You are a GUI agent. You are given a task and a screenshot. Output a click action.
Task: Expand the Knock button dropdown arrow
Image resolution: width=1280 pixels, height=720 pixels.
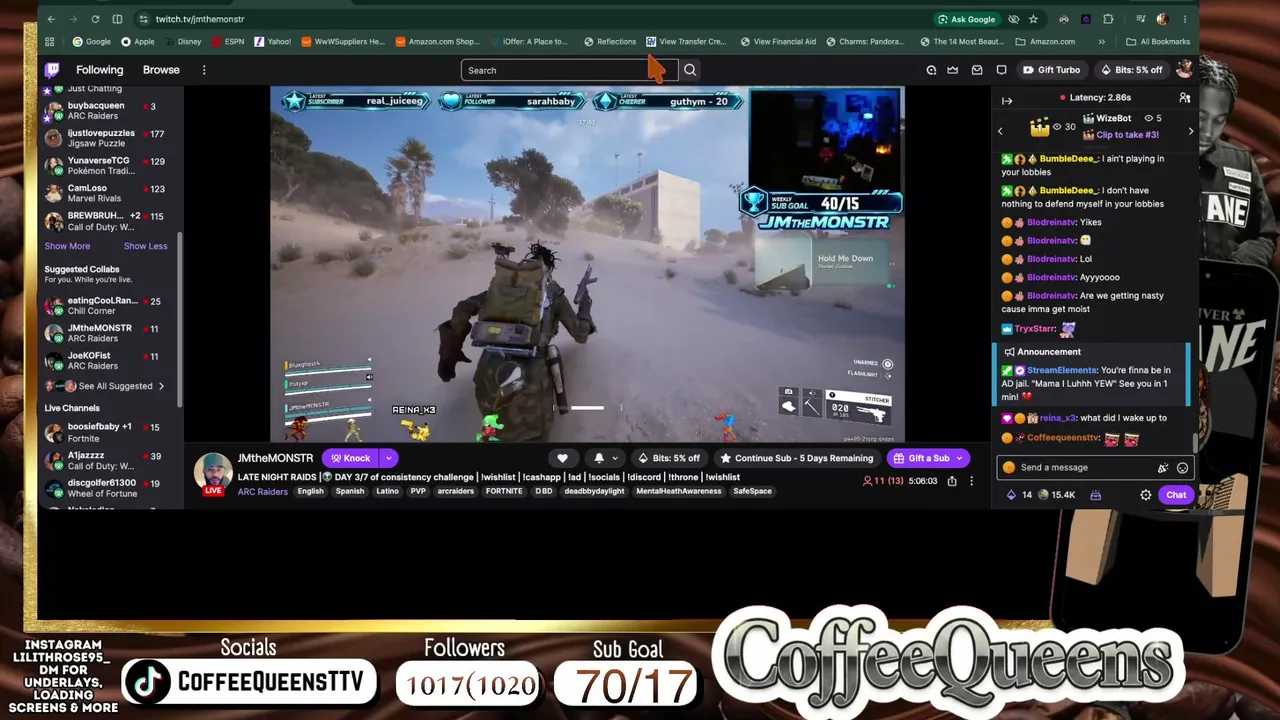point(388,458)
